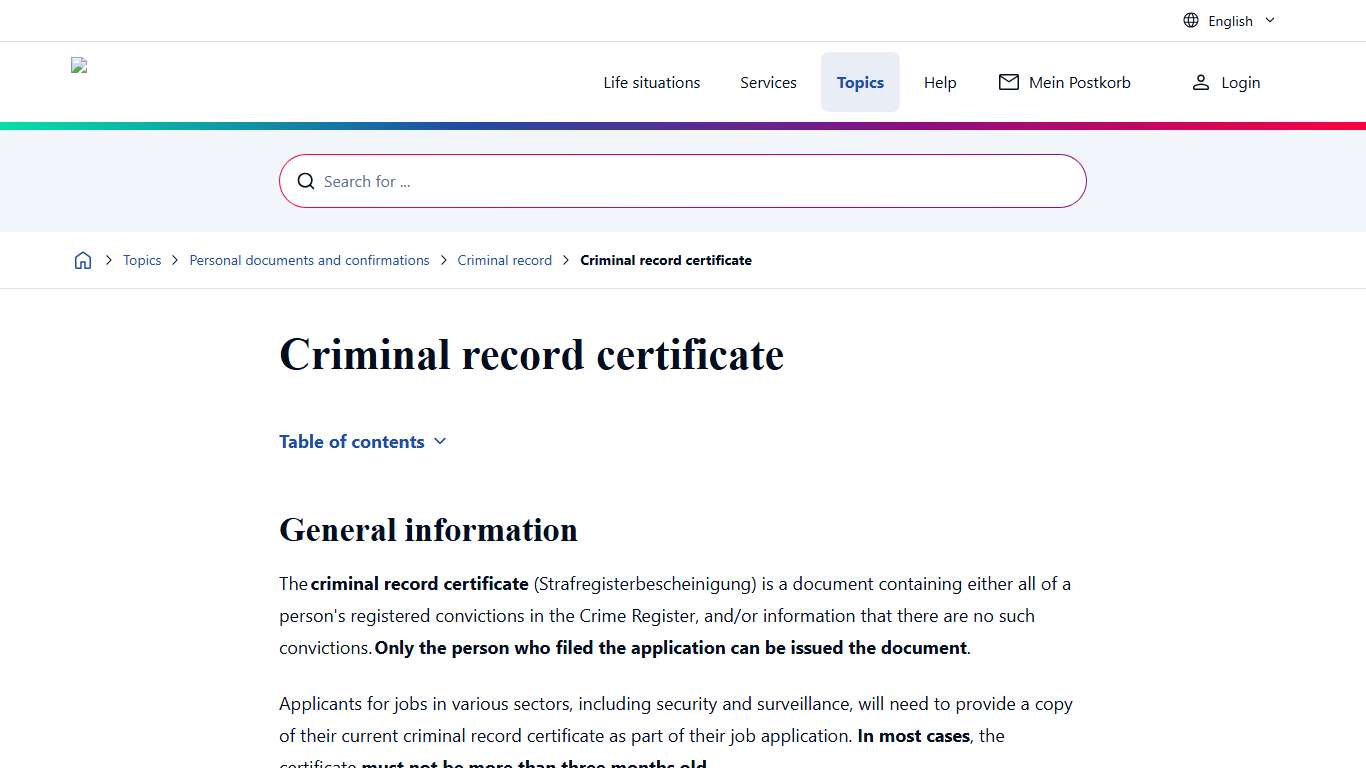The image size is (1366, 768).
Task: Click the breadcrumb separator arrow after Topics
Action: (x=174, y=260)
